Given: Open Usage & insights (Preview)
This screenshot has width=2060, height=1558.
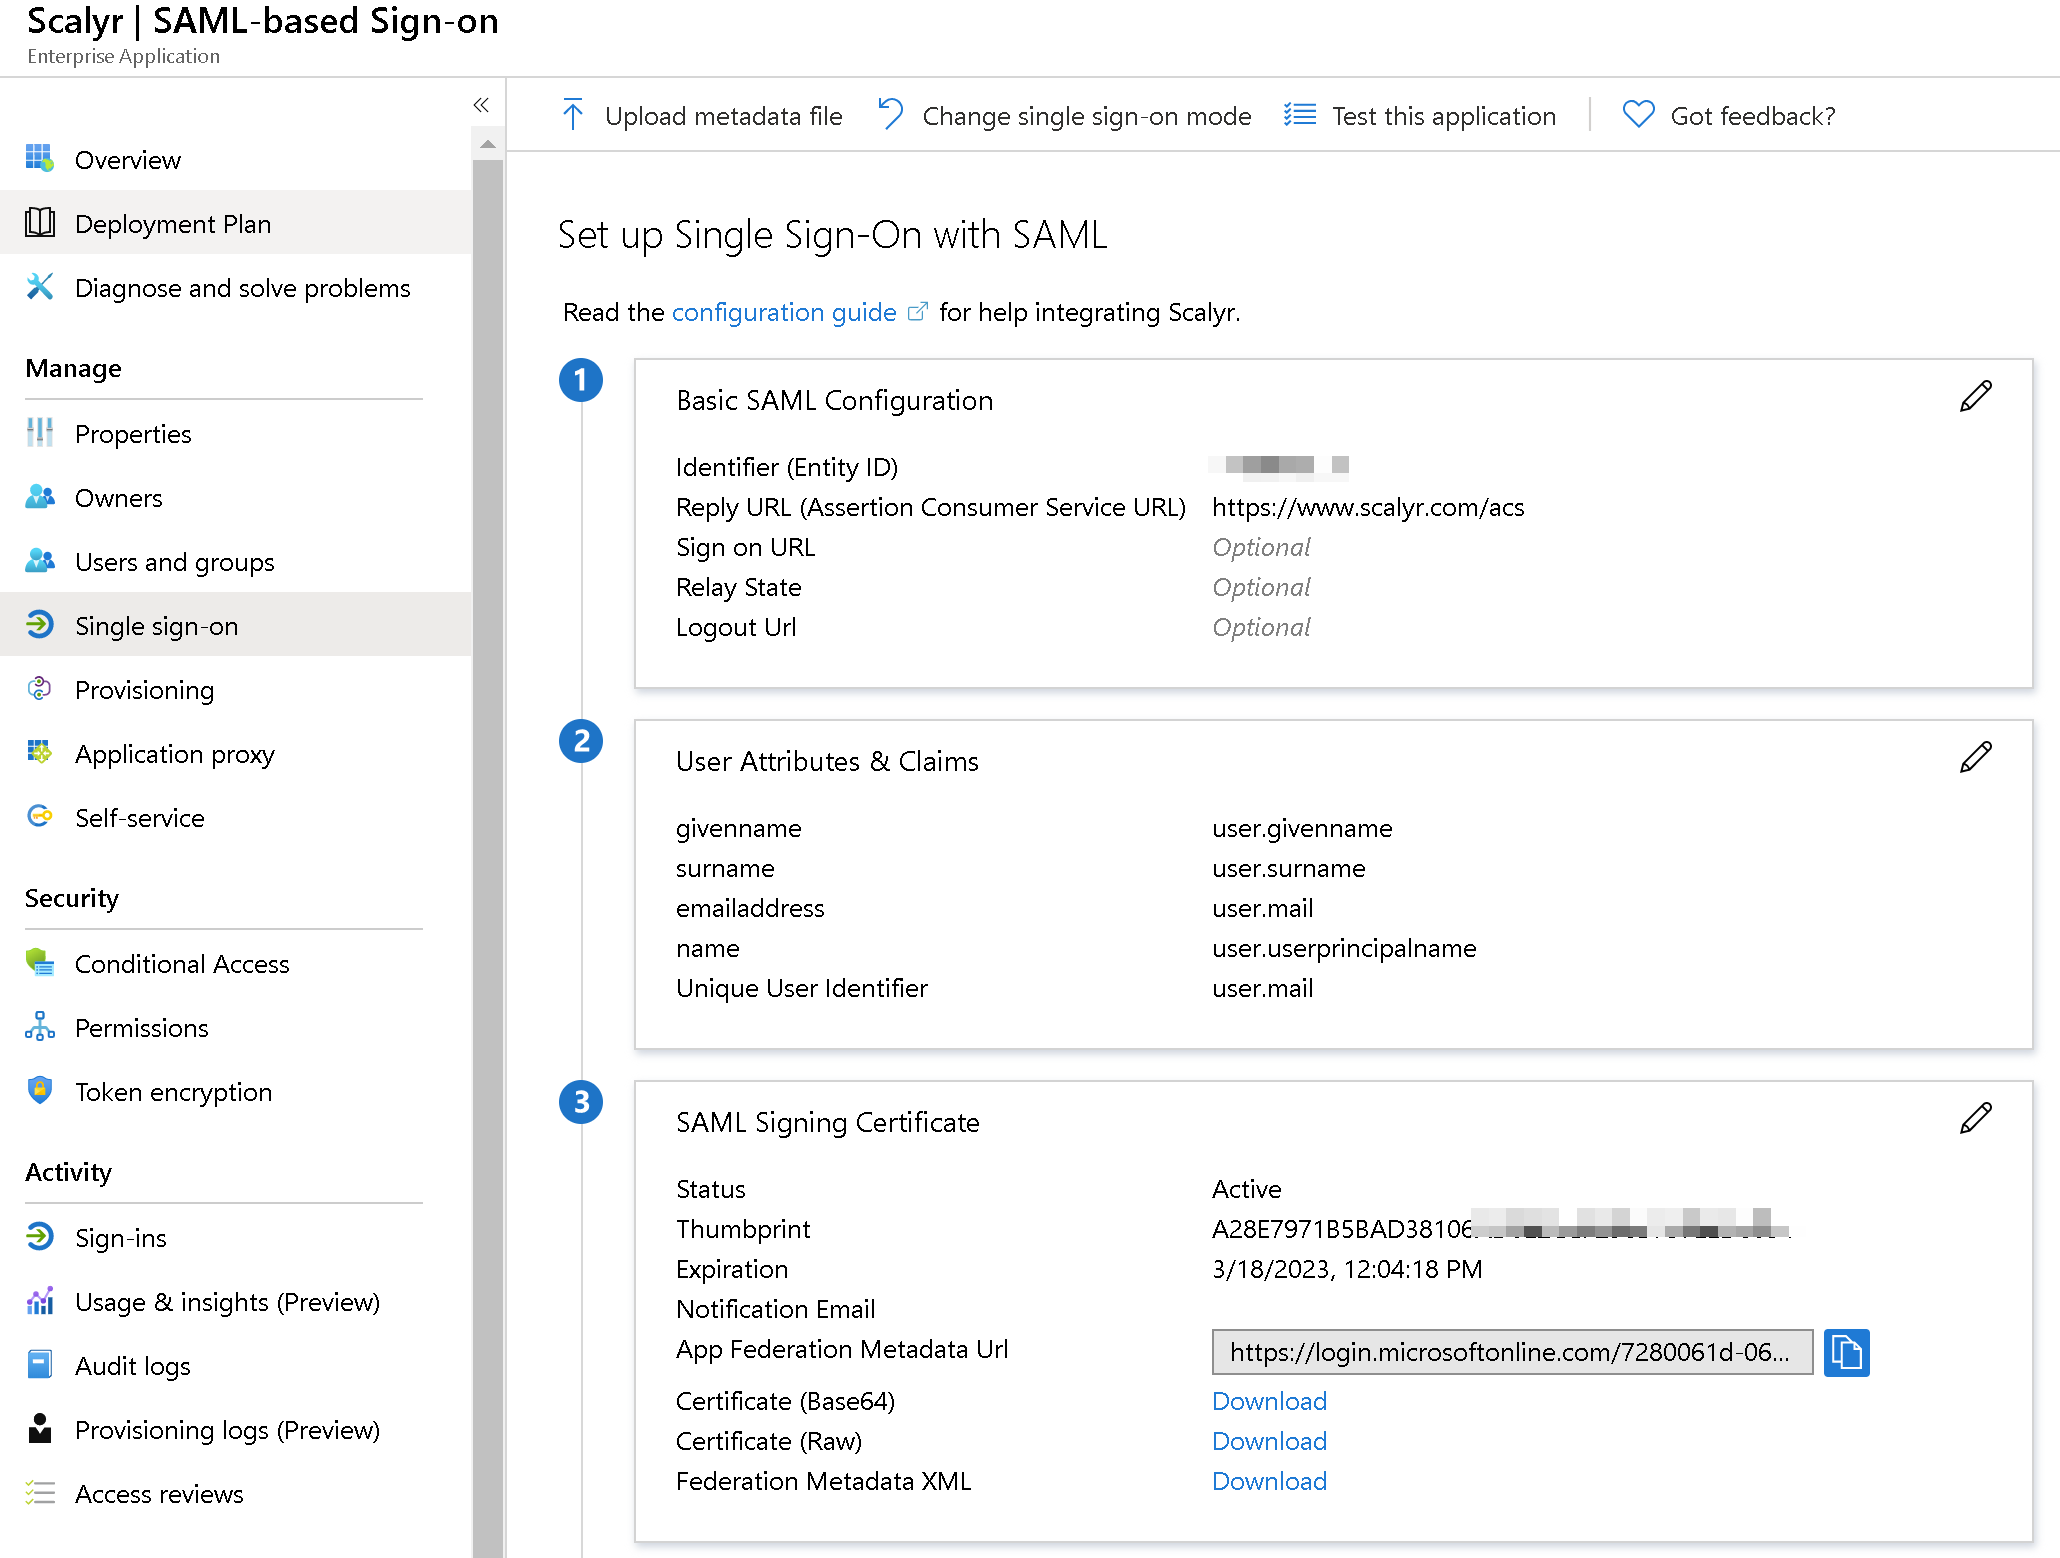Looking at the screenshot, I should click(236, 1302).
